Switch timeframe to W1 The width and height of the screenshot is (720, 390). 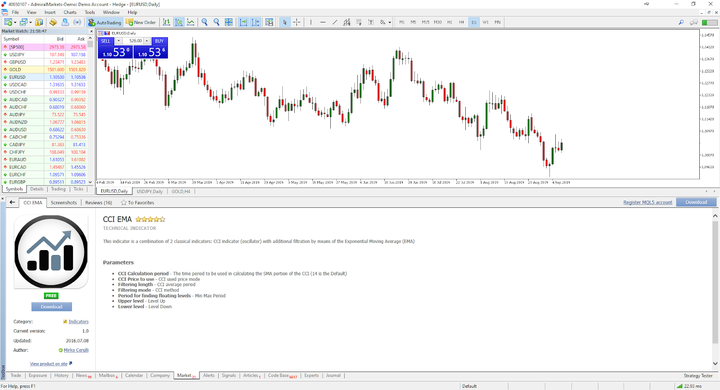pyautogui.click(x=485, y=22)
